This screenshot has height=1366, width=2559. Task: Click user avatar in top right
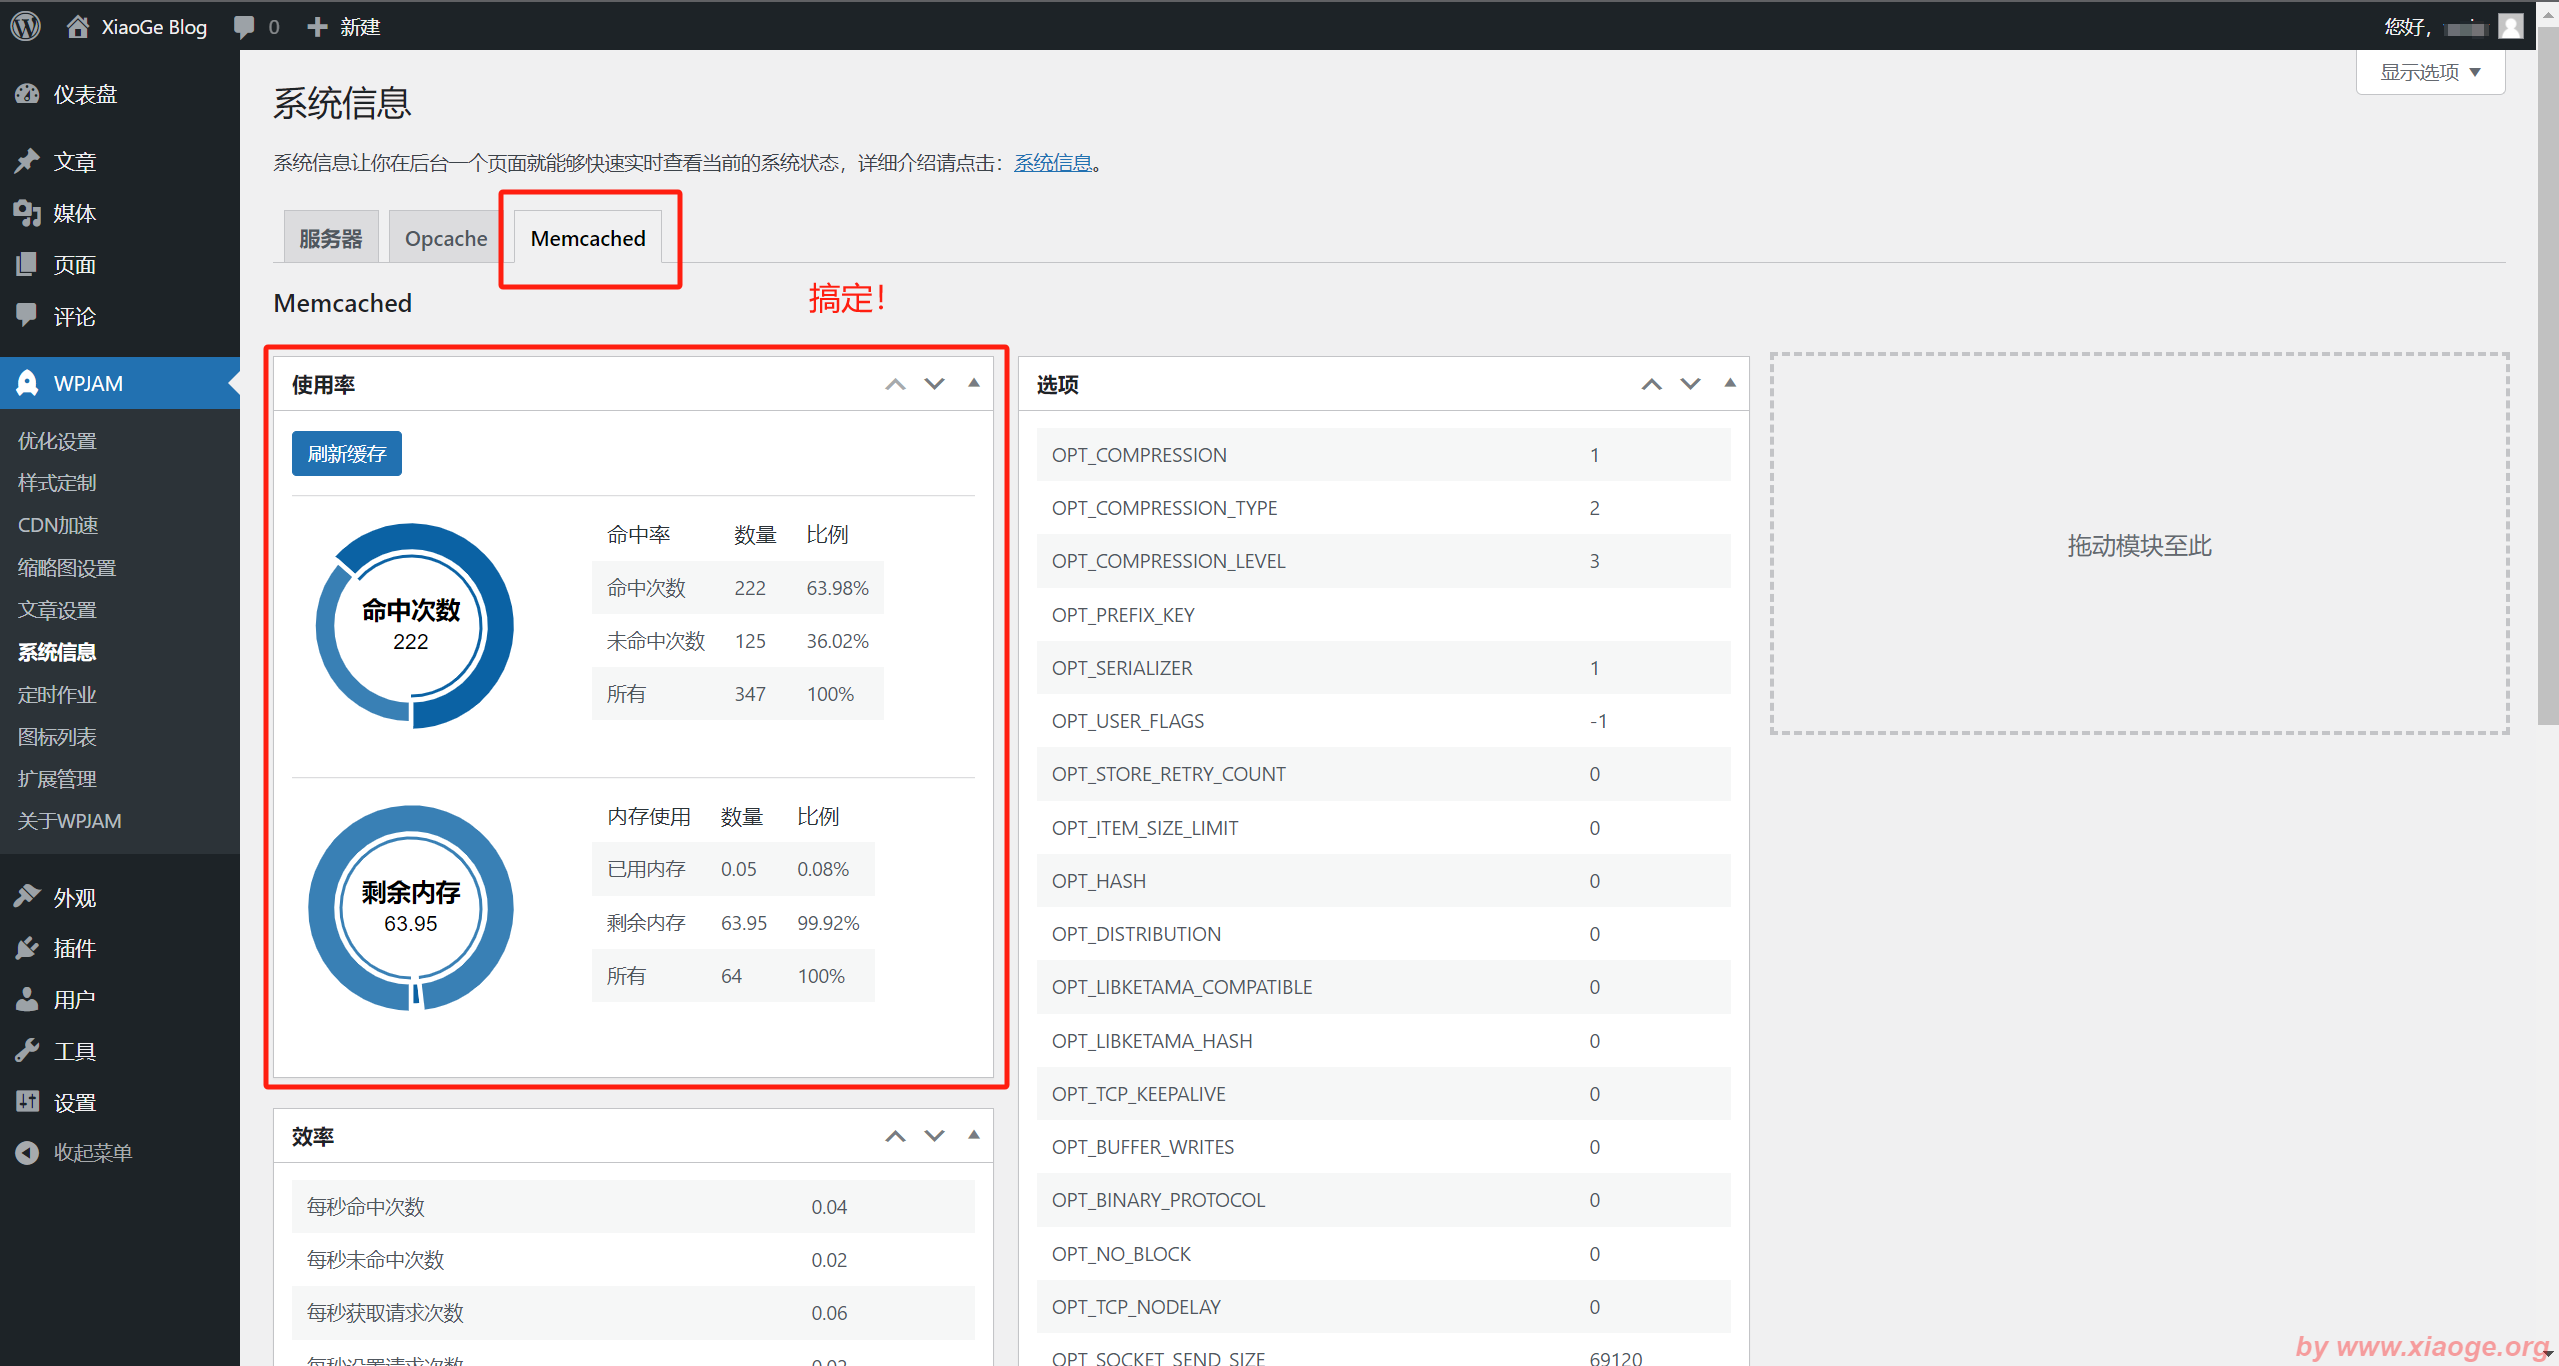(2510, 26)
